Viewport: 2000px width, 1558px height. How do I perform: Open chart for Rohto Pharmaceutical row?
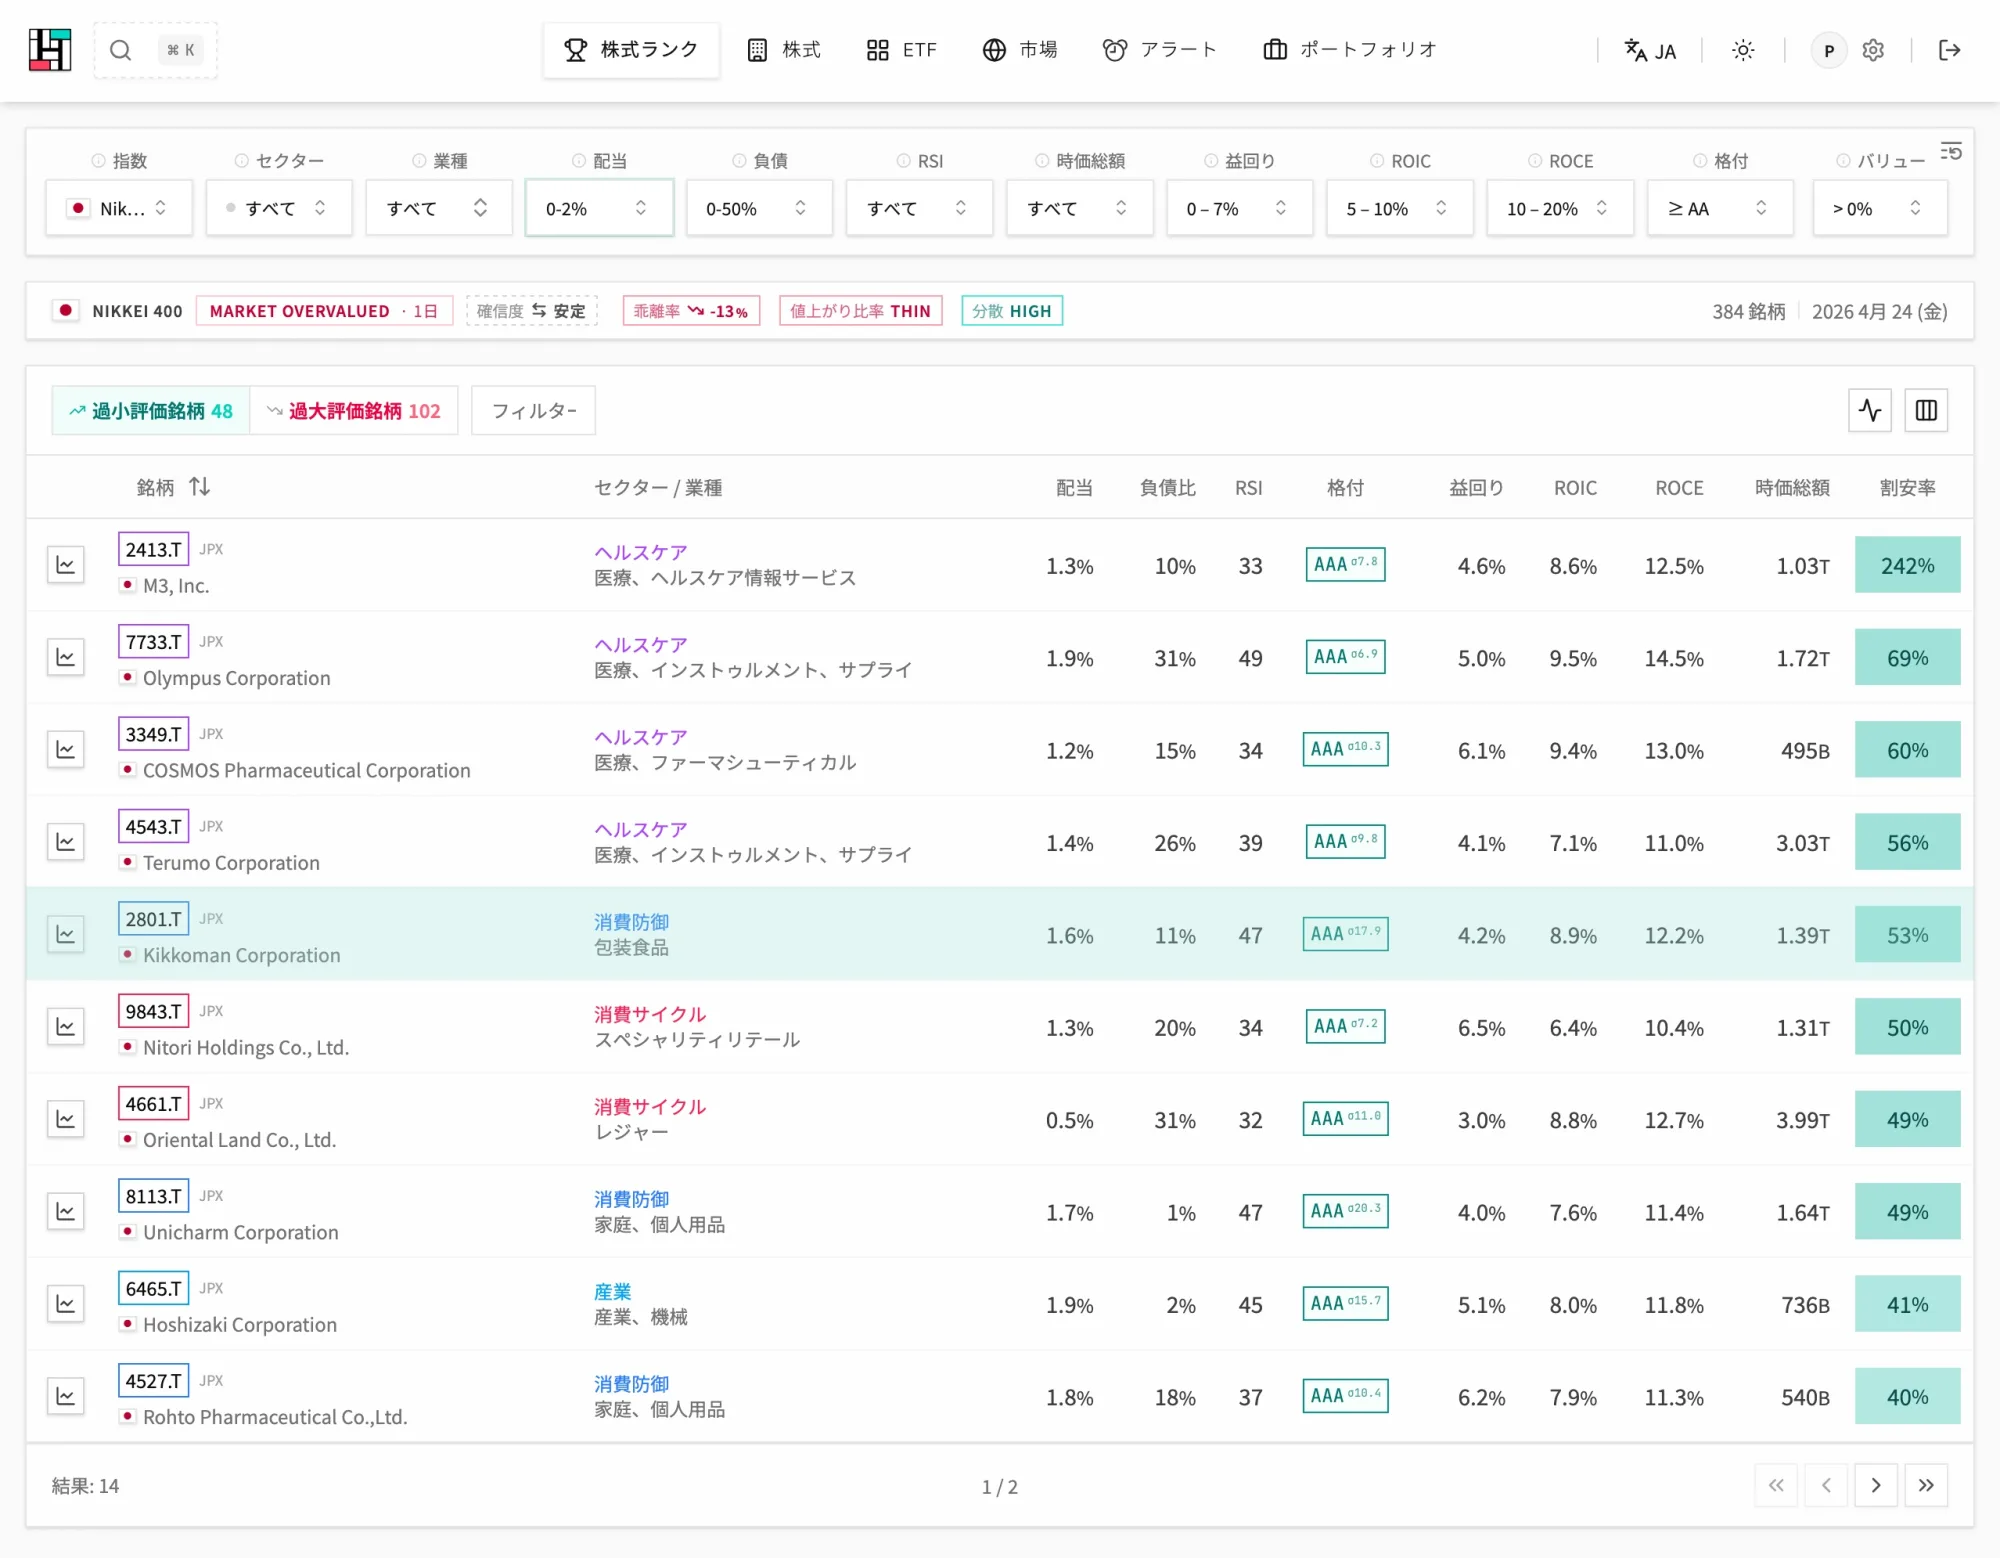[66, 1396]
